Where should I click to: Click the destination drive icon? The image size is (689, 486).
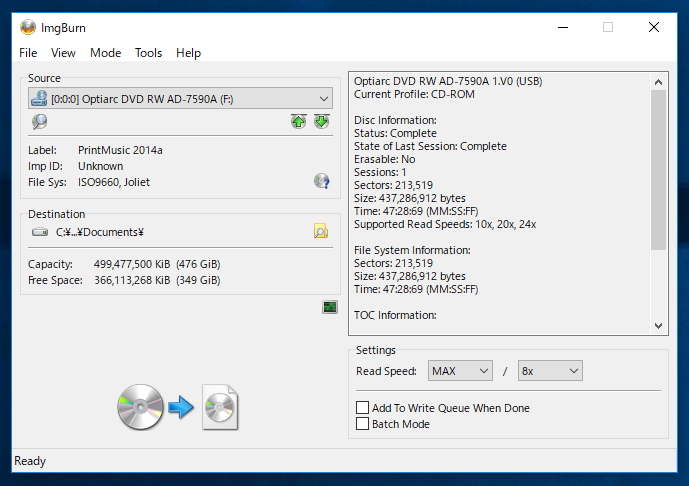40,232
